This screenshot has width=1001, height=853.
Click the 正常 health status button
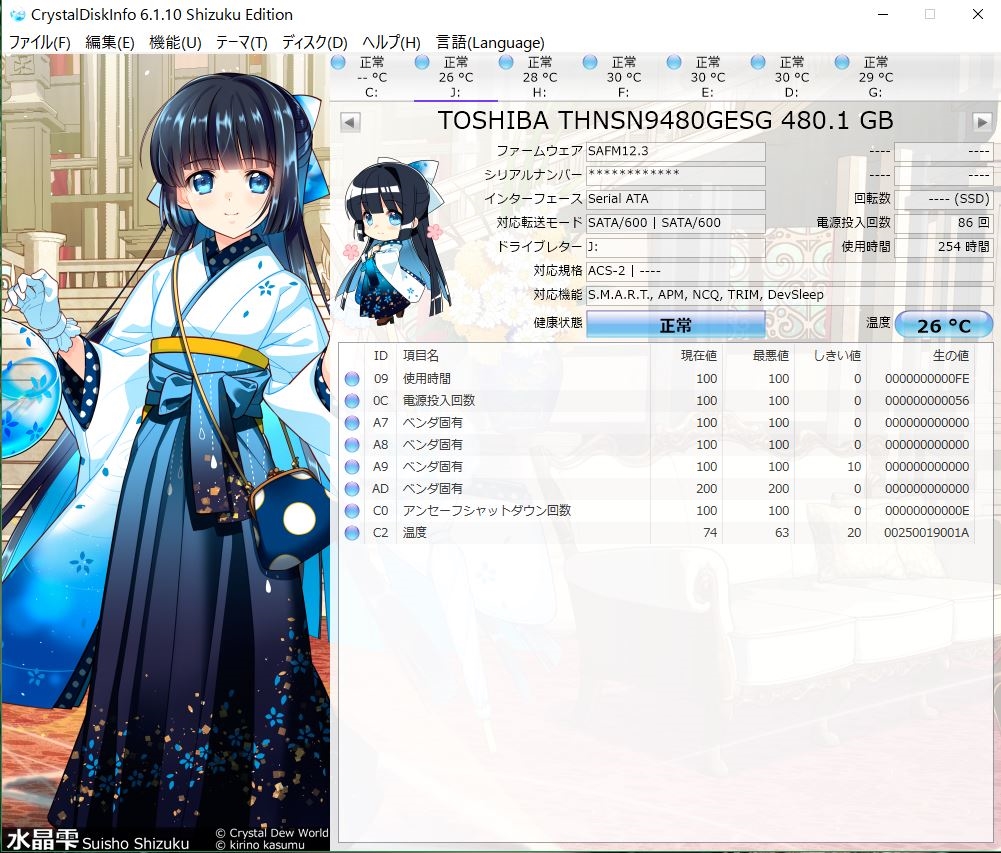coord(675,325)
